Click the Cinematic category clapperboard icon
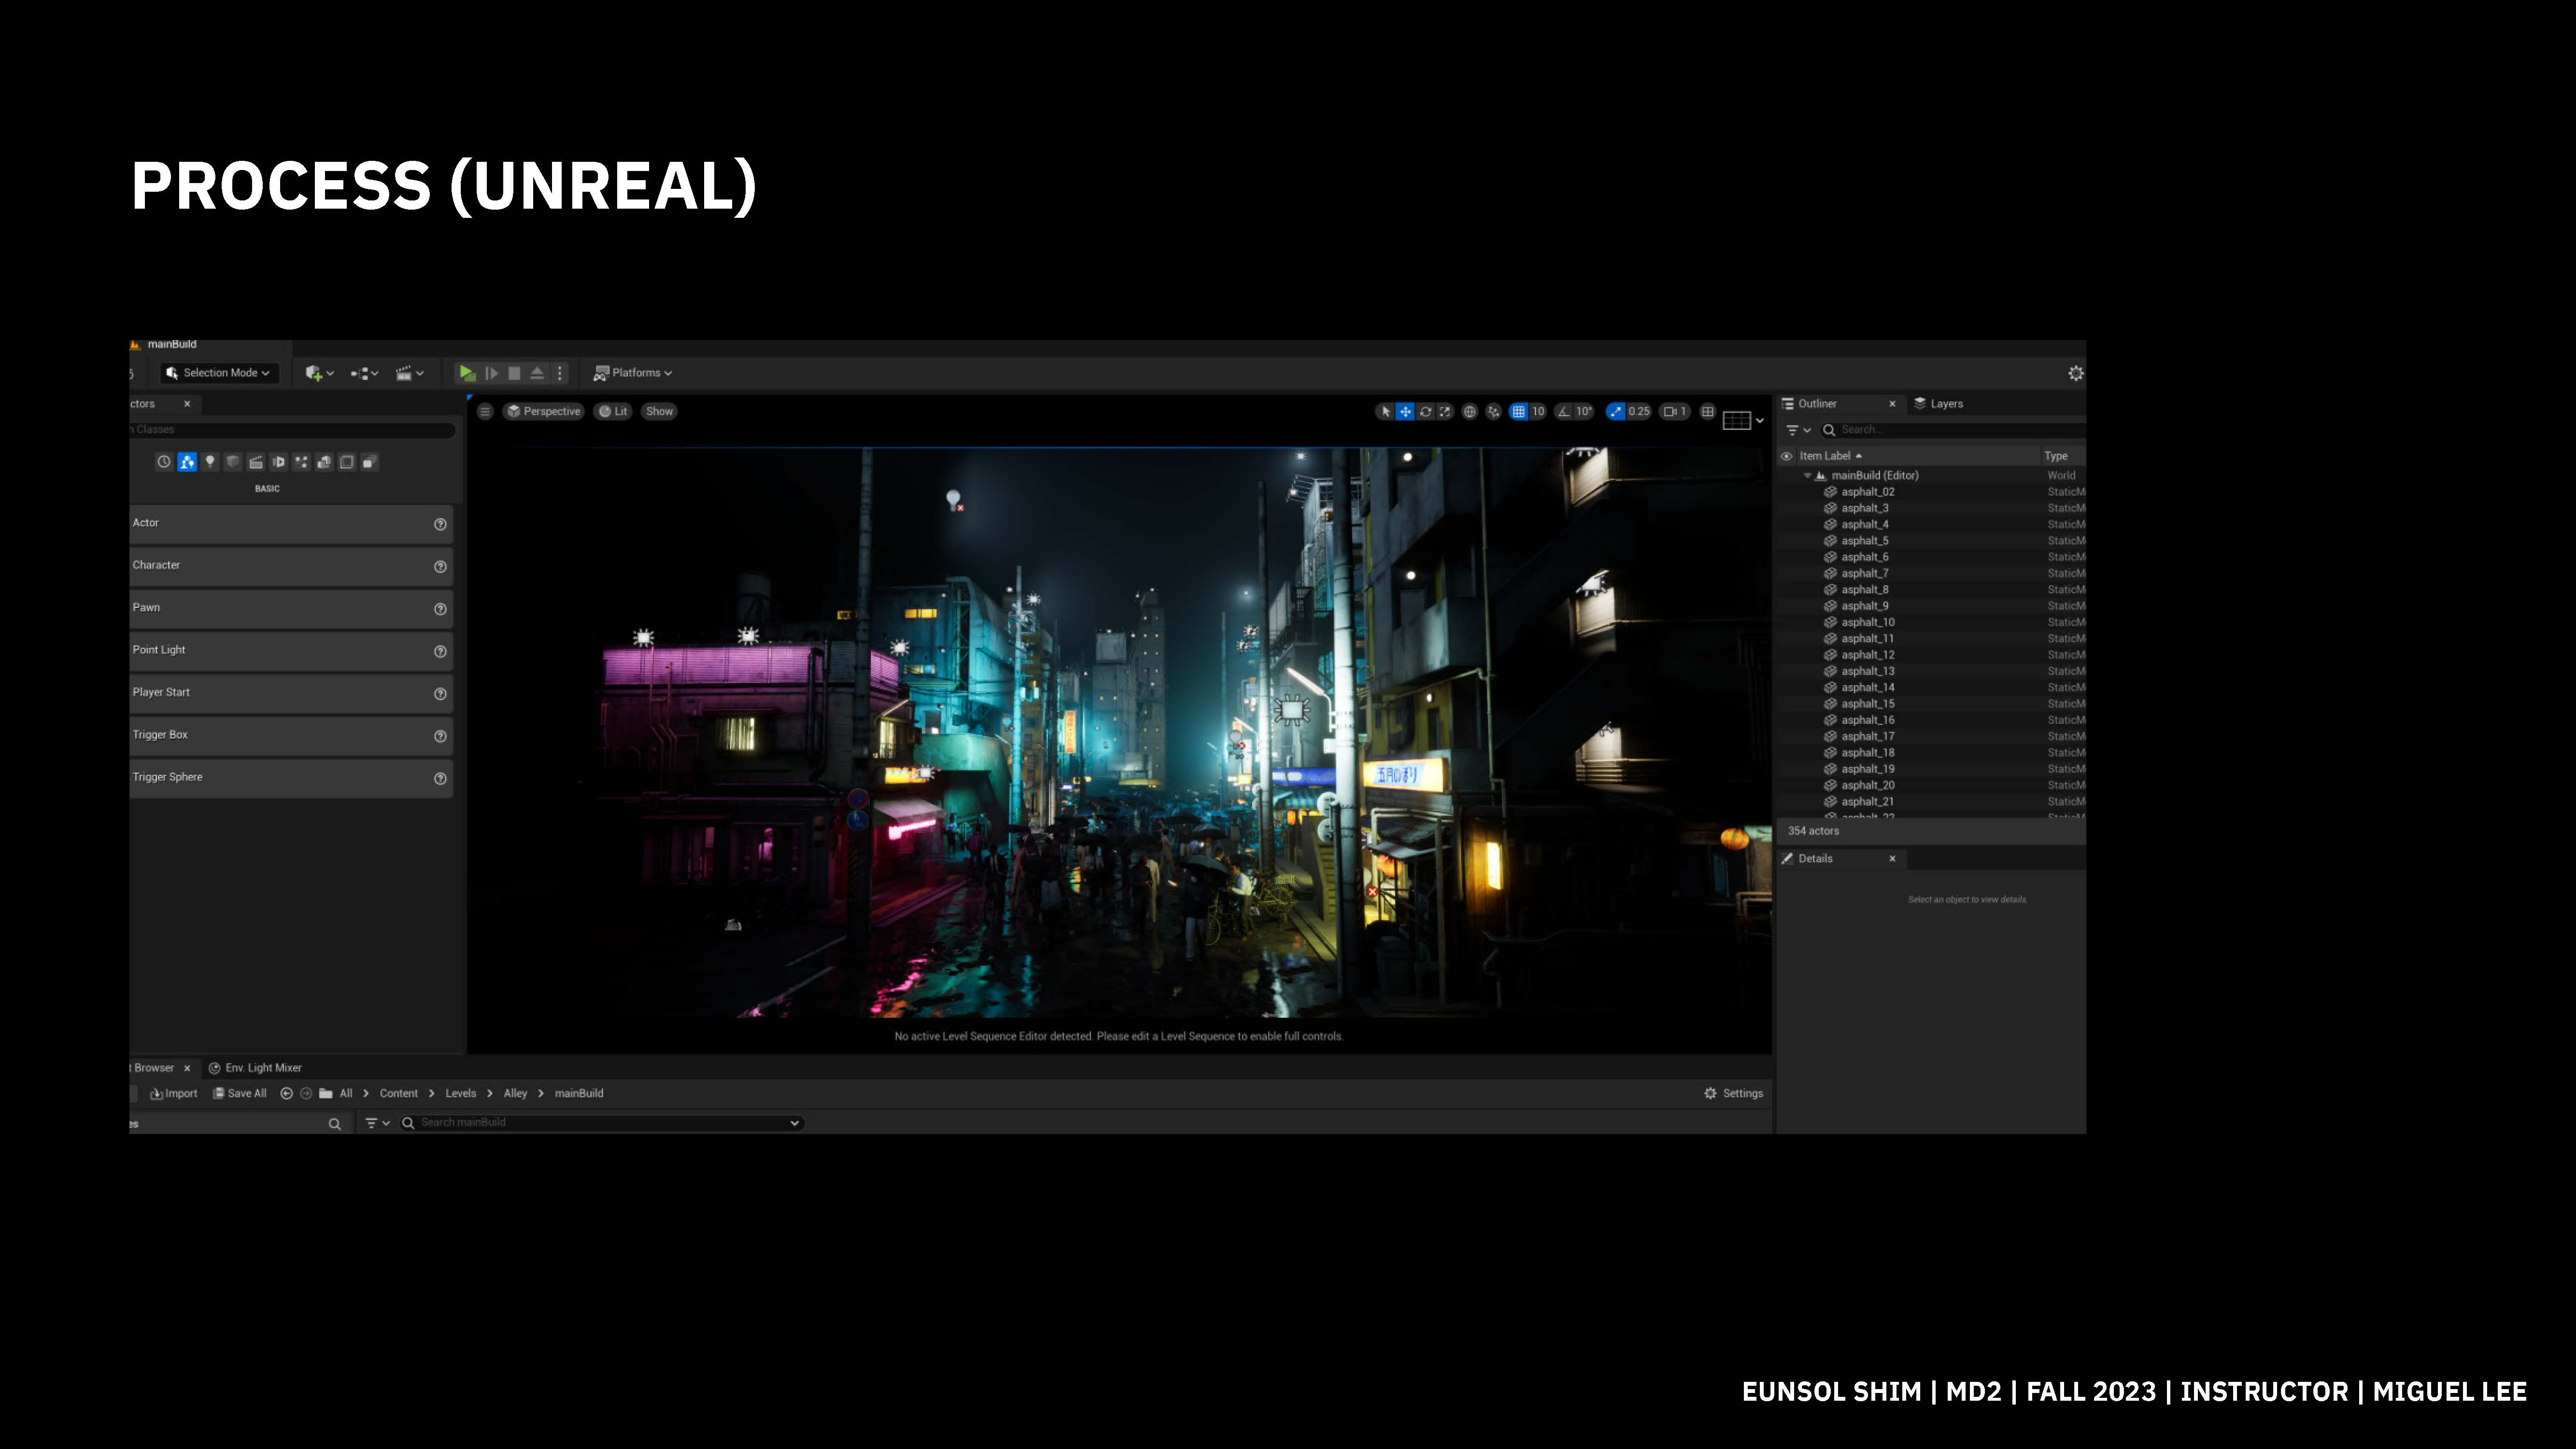Screen dimensions: 2576x1449 click(256, 462)
